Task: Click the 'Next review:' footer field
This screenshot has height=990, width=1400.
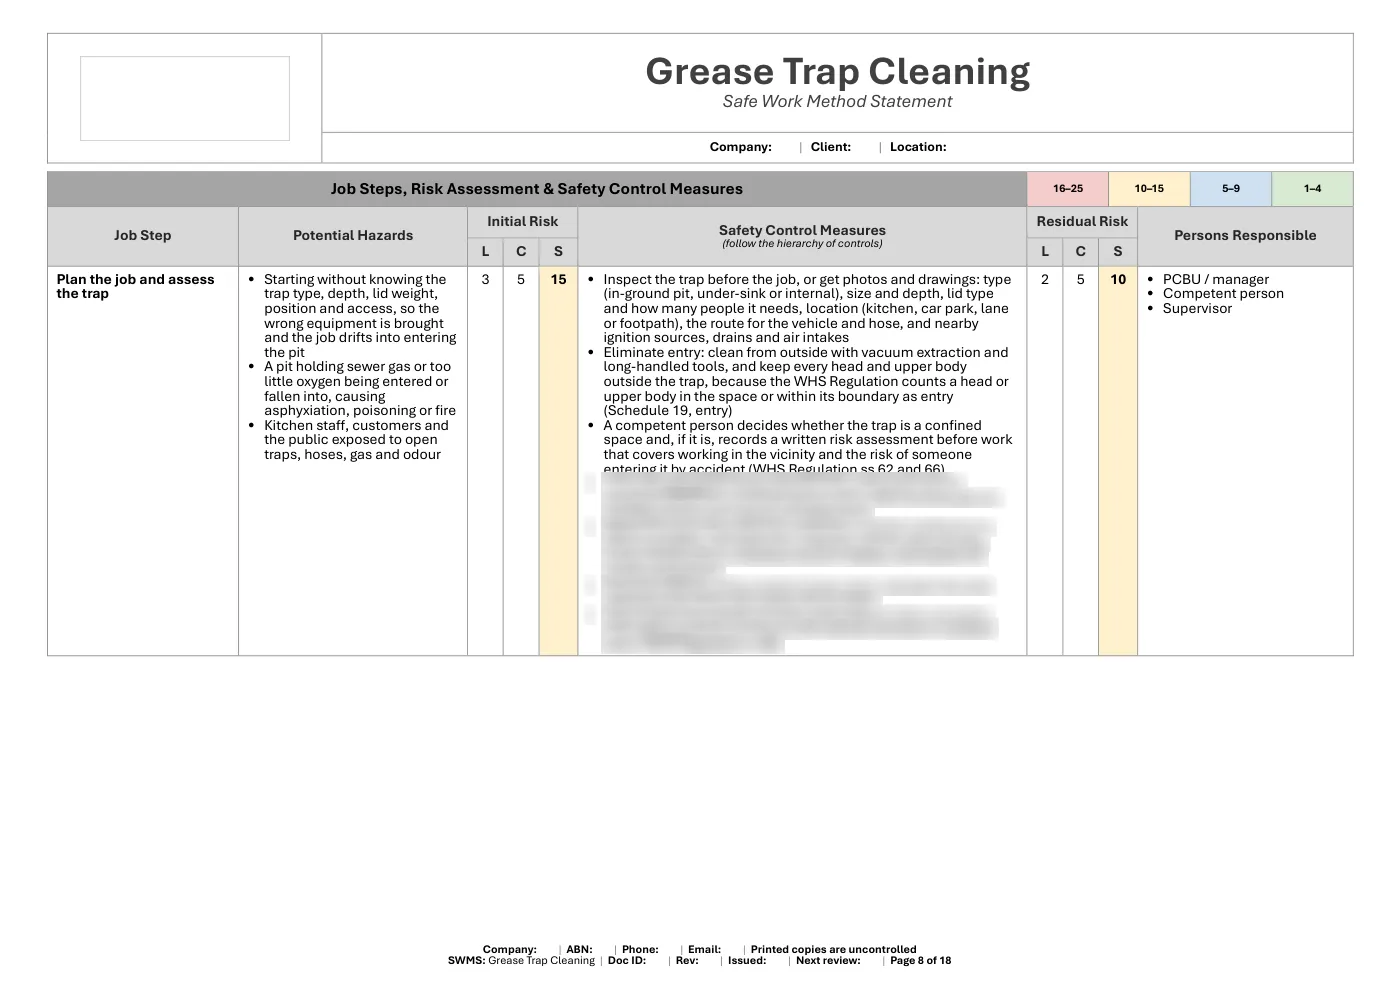Action: [x=828, y=961]
